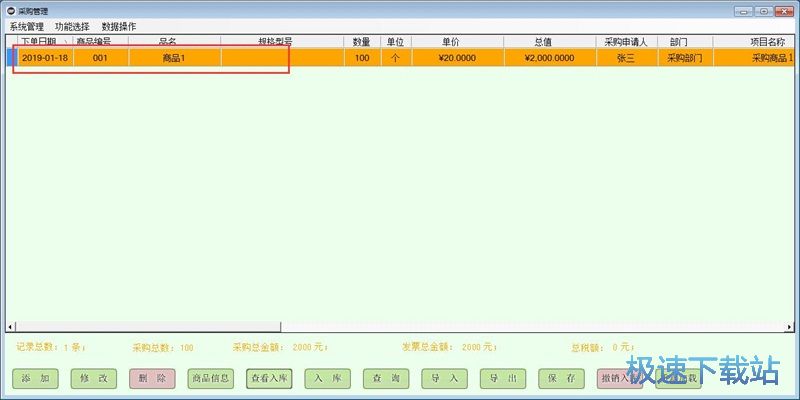Click the 记录总数 status label
Viewport: 800px width, 400px height.
(x=51, y=347)
